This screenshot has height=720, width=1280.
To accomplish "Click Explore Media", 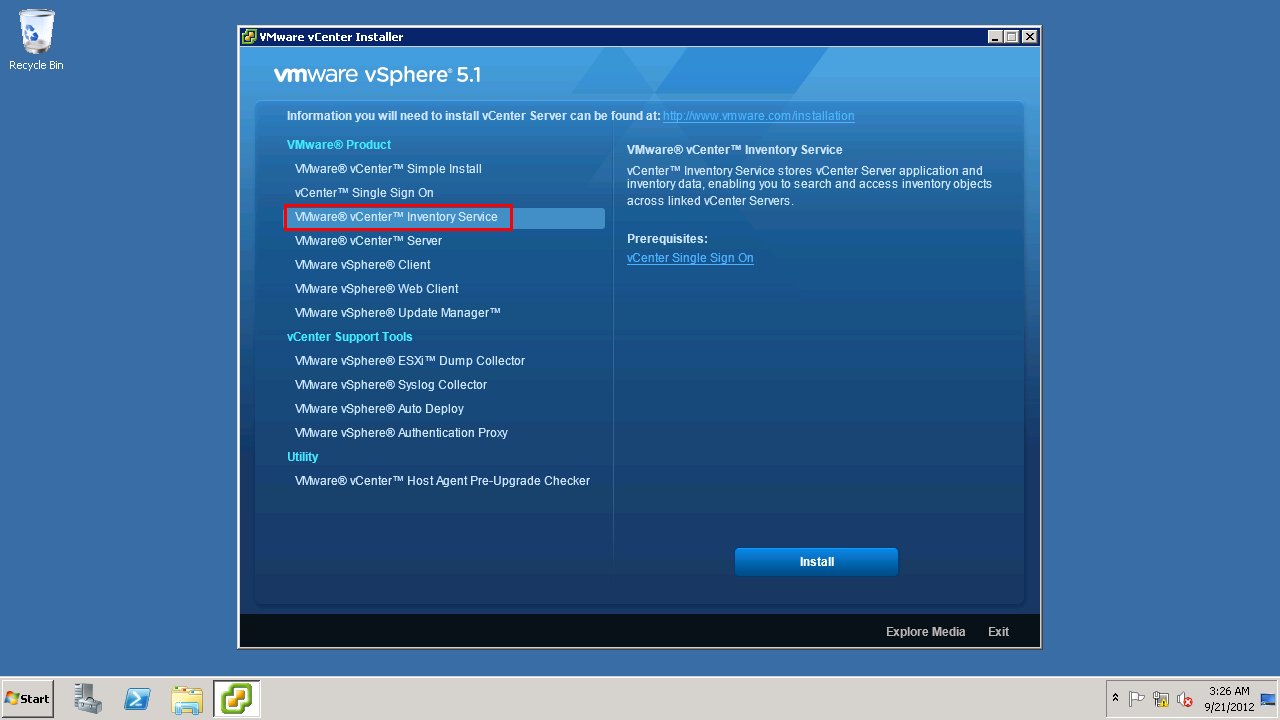I will click(x=925, y=632).
